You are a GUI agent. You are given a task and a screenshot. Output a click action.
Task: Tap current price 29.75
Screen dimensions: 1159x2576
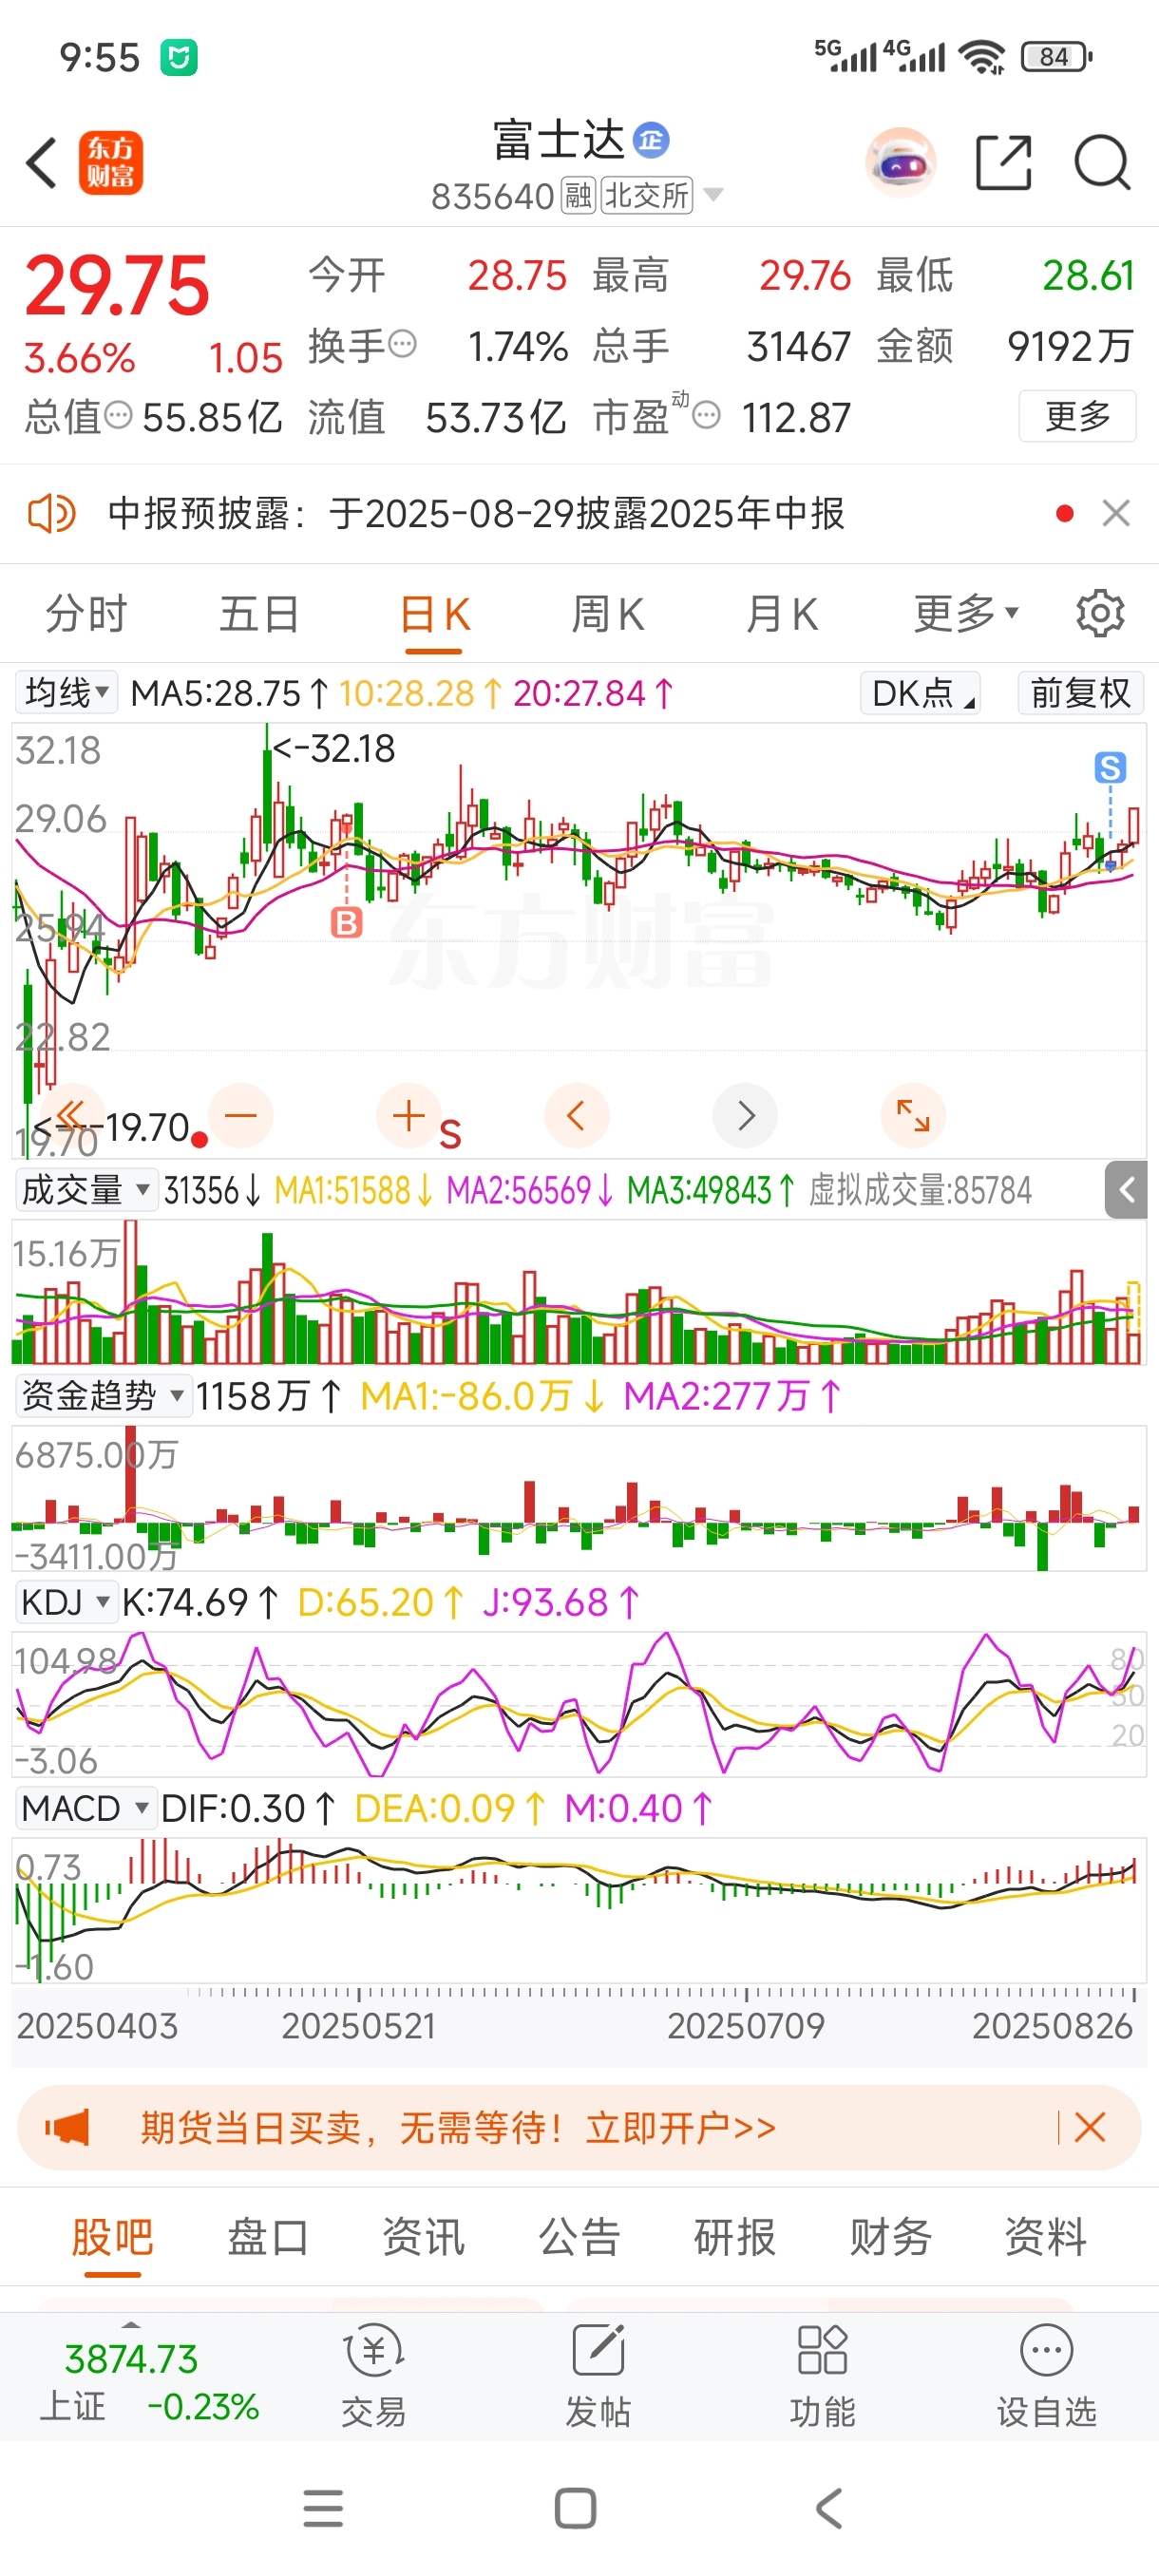pos(117,286)
